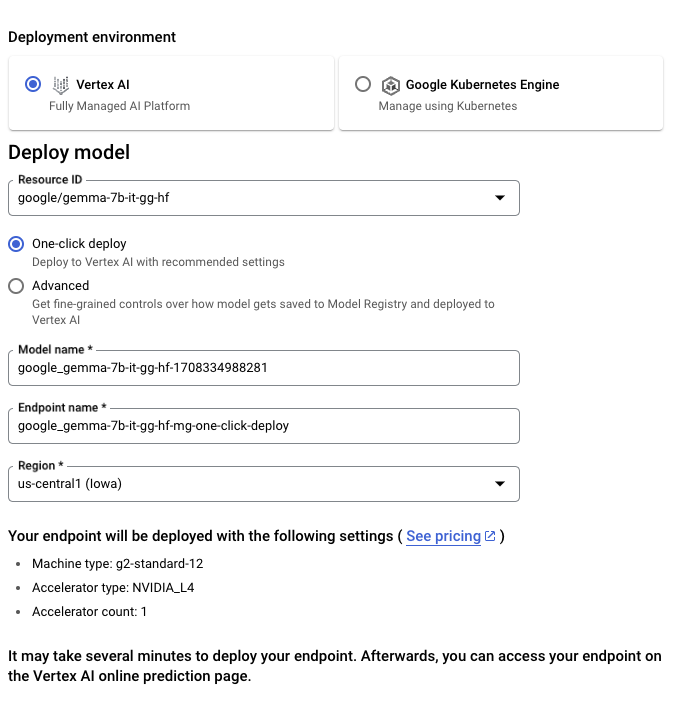
Task: Click the Manage using Kubernetes description
Action: [x=447, y=106]
